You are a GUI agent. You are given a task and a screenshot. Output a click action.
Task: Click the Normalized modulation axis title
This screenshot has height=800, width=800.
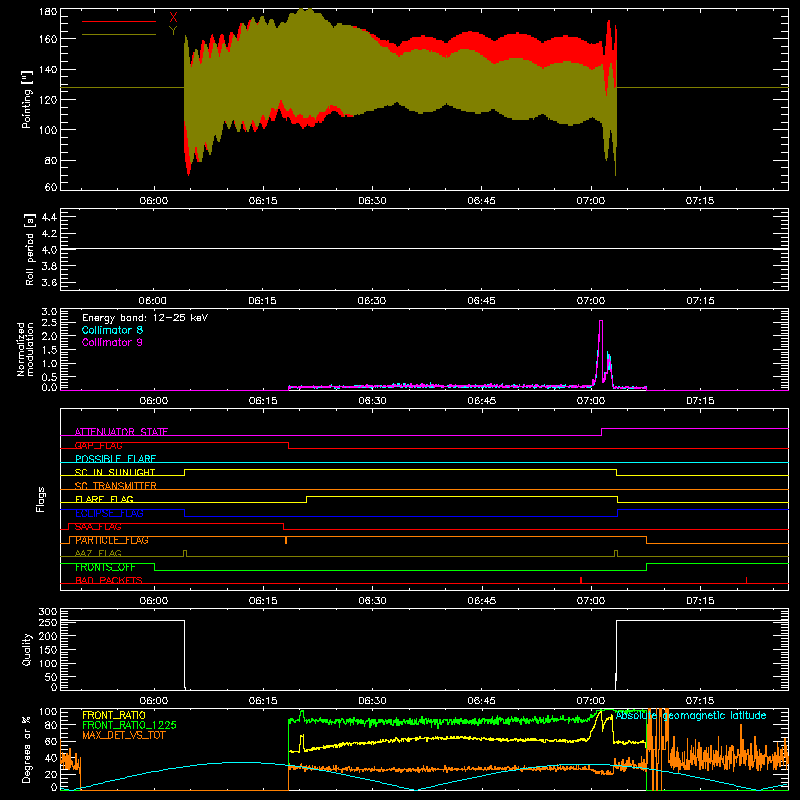pos(26,349)
